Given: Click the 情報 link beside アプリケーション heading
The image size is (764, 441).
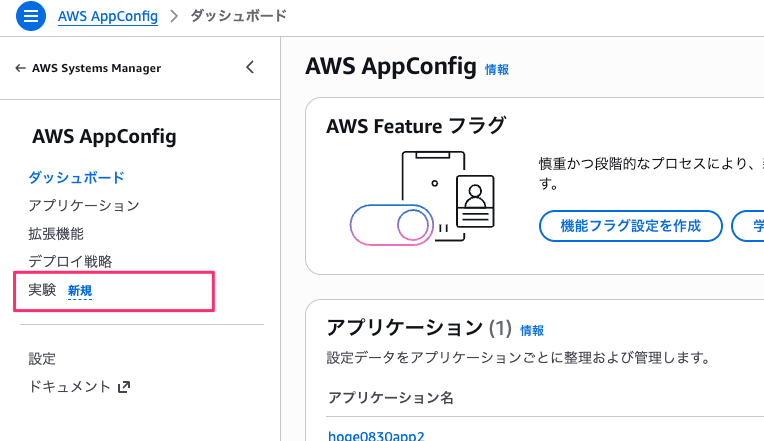Looking at the screenshot, I should (x=532, y=331).
